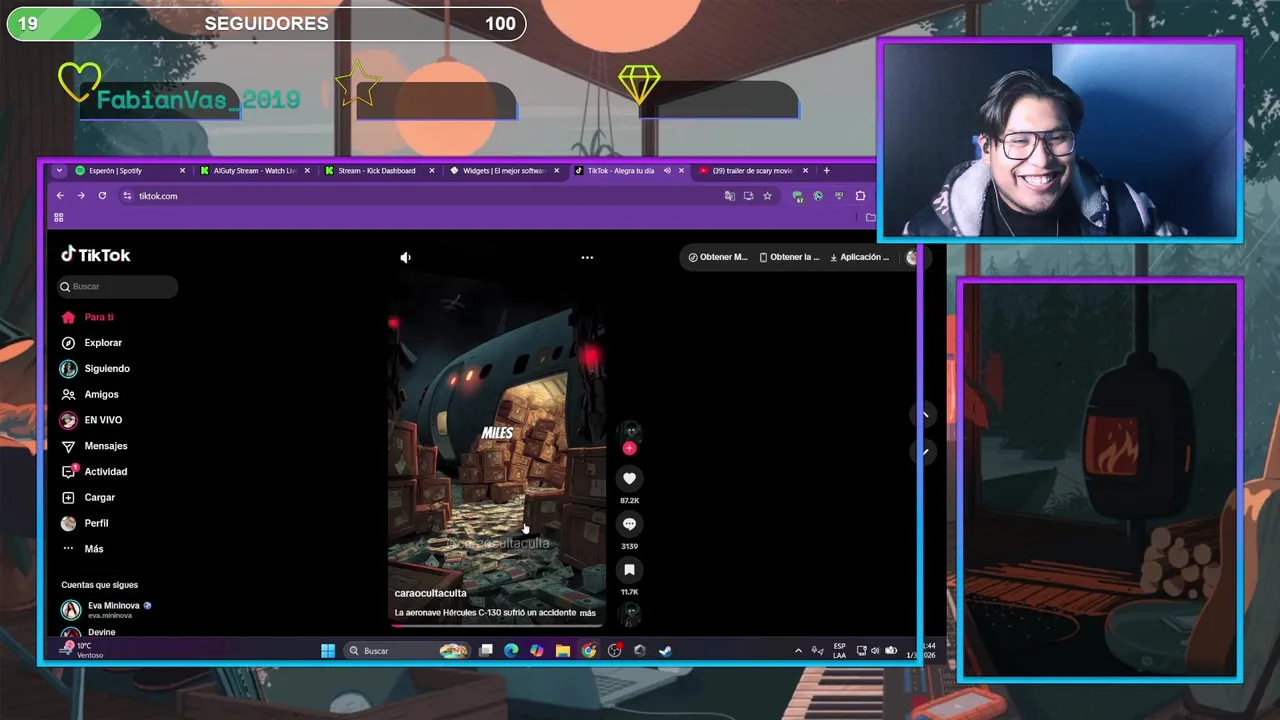Open a new browser tab

pyautogui.click(x=826, y=171)
